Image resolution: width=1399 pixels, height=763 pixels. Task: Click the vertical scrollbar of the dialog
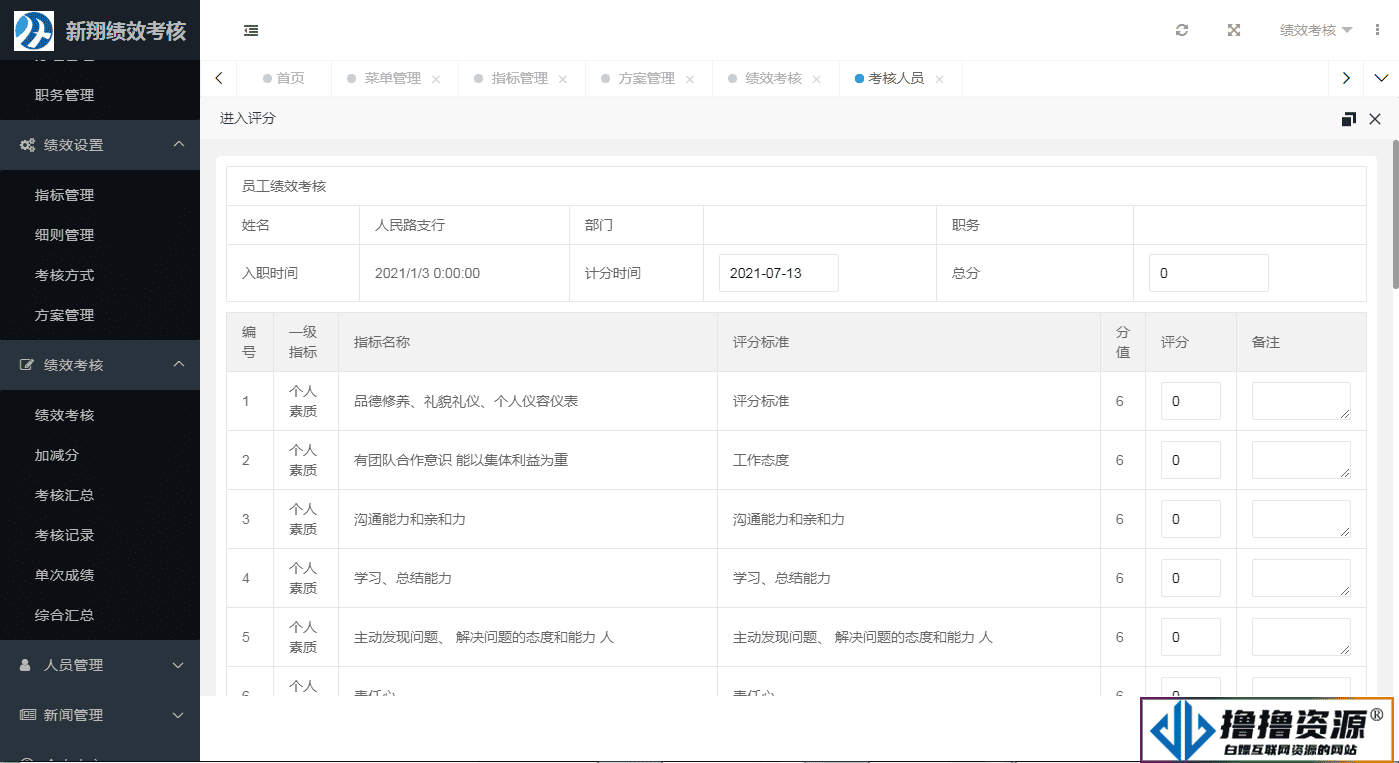tap(1394, 215)
